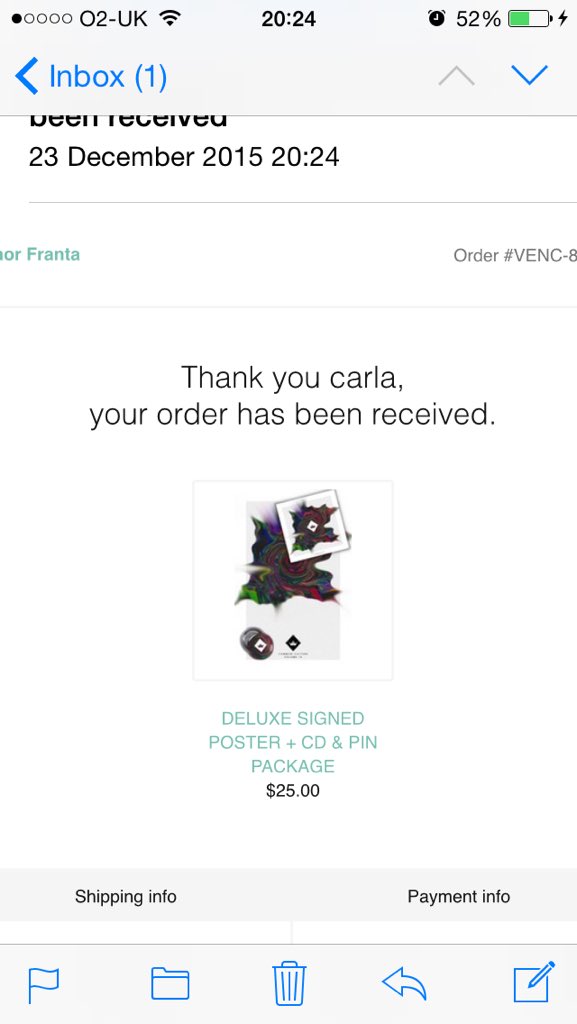Delete email with trash can icon
Viewport: 577px width, 1024px height.
(289, 983)
